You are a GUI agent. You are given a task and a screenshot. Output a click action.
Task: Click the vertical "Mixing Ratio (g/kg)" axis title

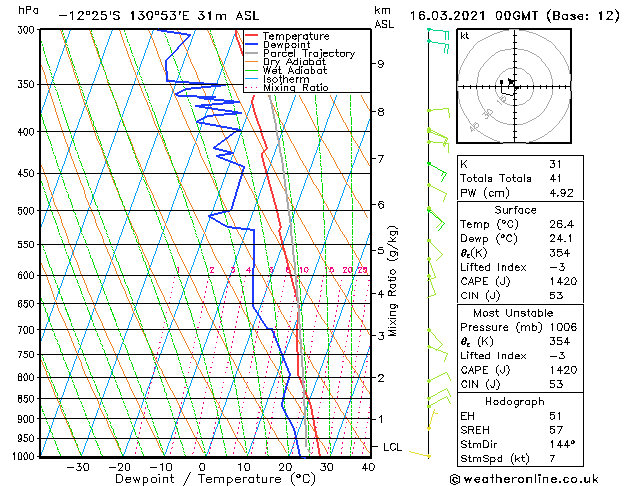[x=392, y=281]
